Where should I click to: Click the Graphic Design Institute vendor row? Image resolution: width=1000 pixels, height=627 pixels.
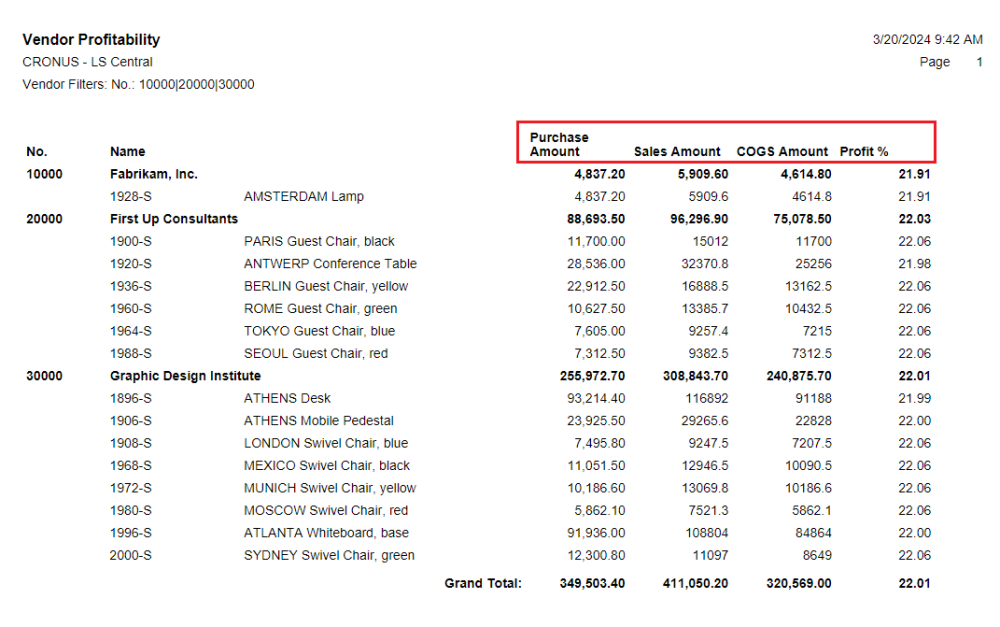185,376
